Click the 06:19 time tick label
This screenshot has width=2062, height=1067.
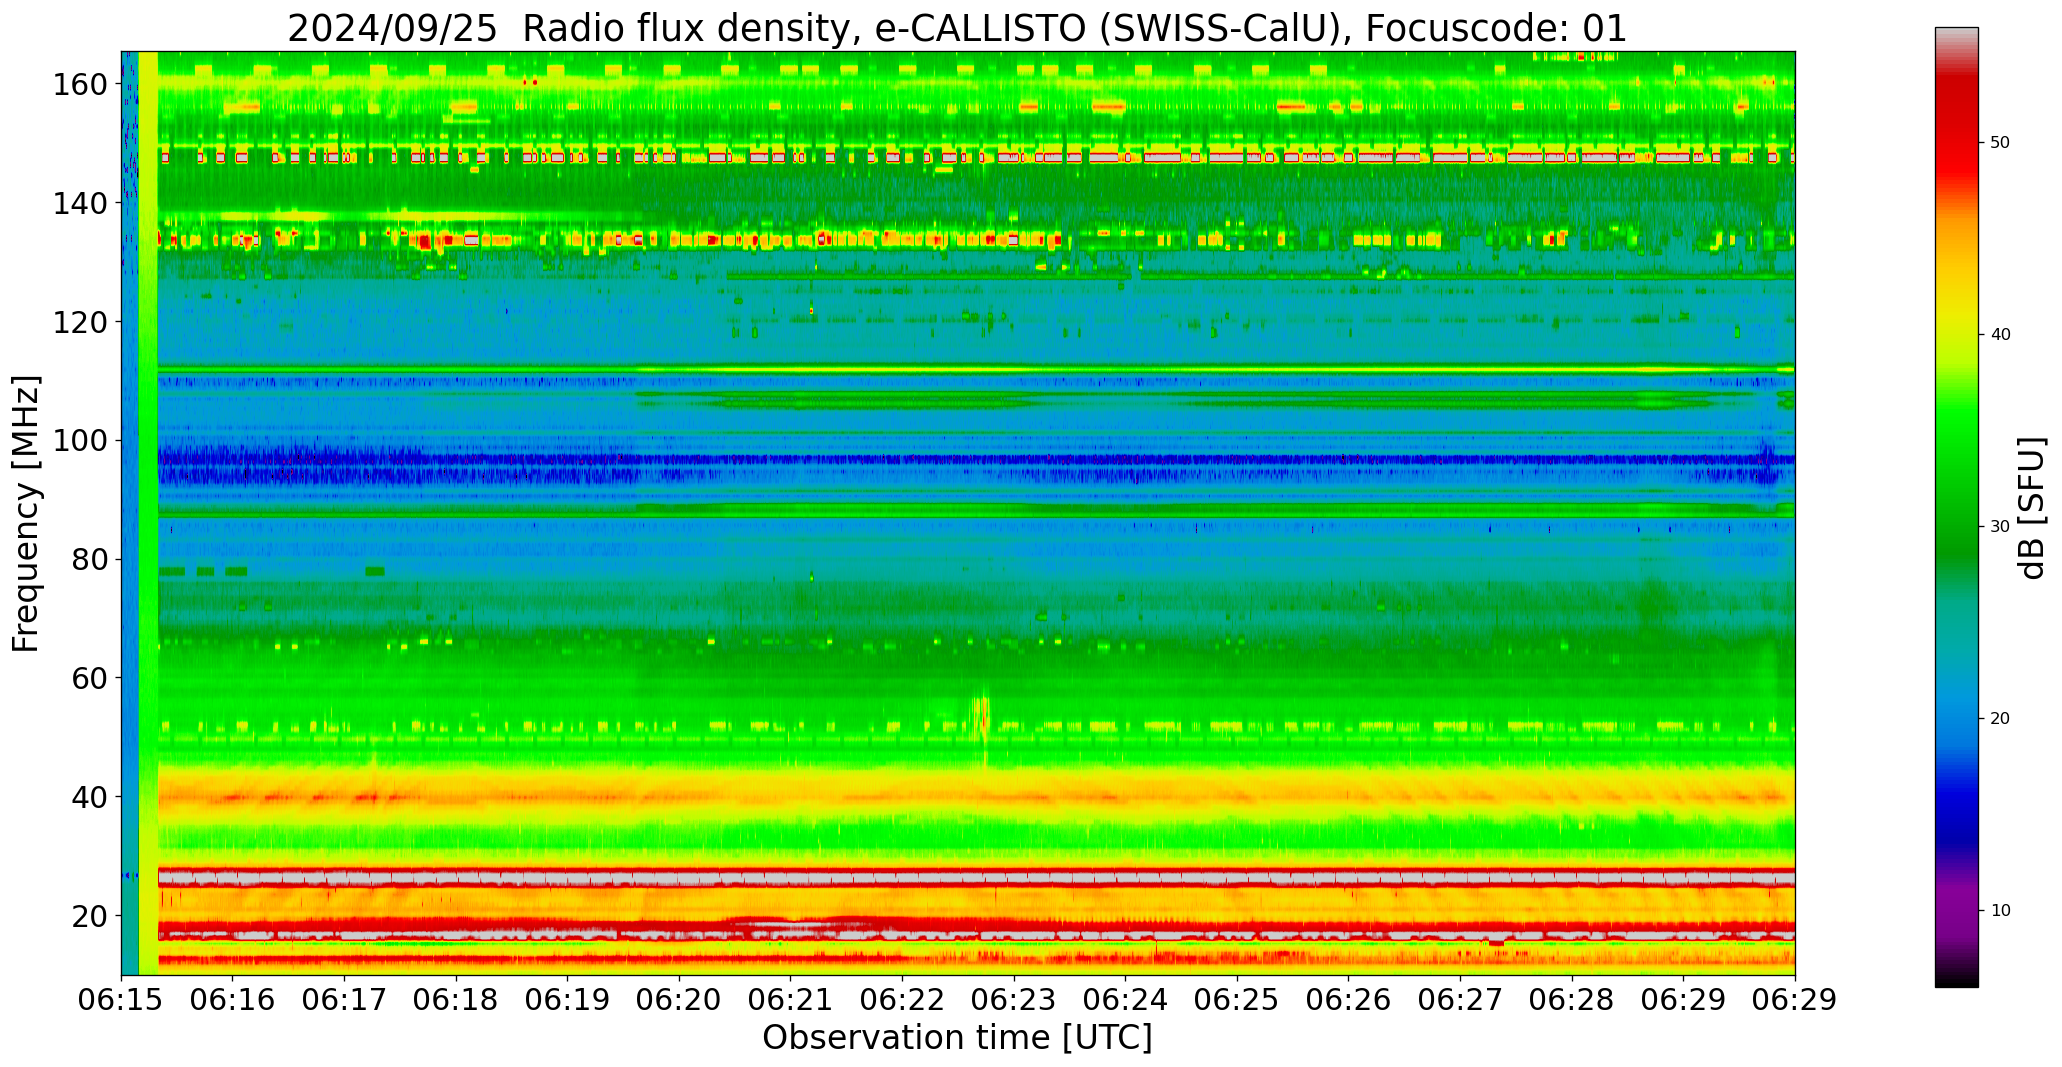point(568,1001)
